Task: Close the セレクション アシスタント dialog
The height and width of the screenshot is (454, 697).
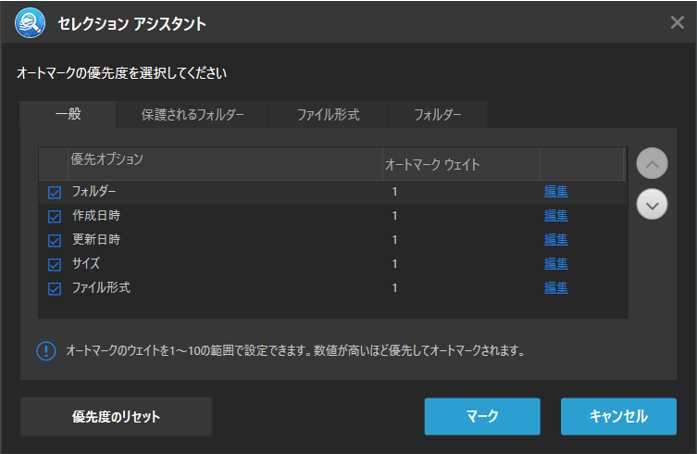Action: point(677,22)
